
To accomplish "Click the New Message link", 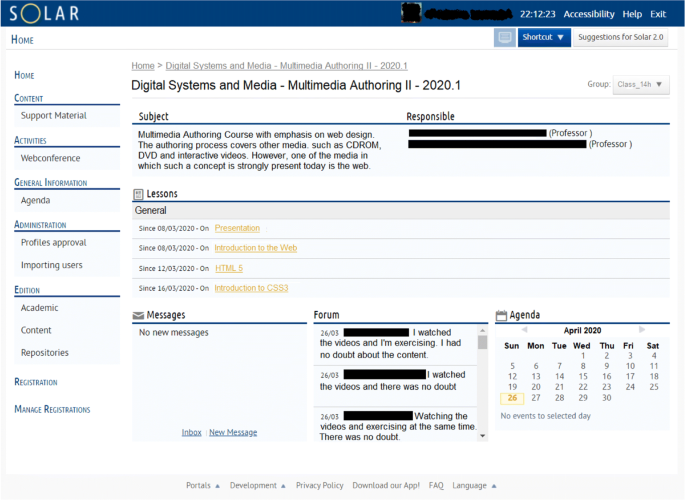I will click(233, 432).
